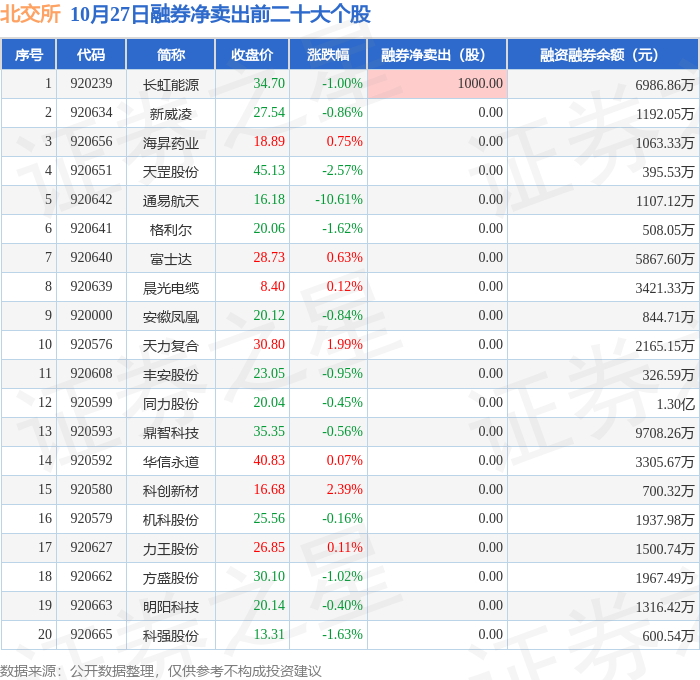The image size is (700, 680).
Task: Click closing price 35.35
Action: click(269, 432)
